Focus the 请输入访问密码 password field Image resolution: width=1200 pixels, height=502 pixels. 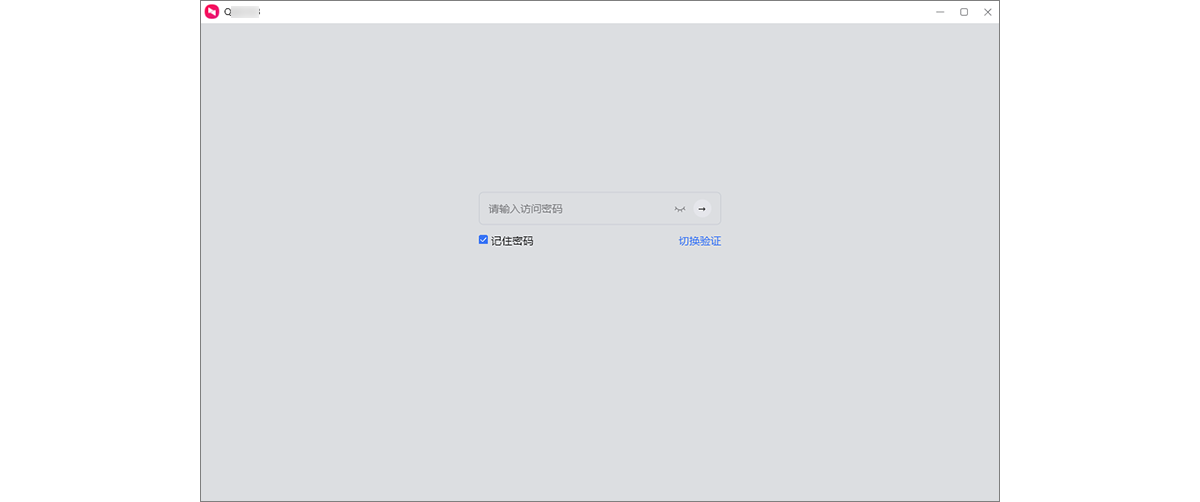click(570, 209)
